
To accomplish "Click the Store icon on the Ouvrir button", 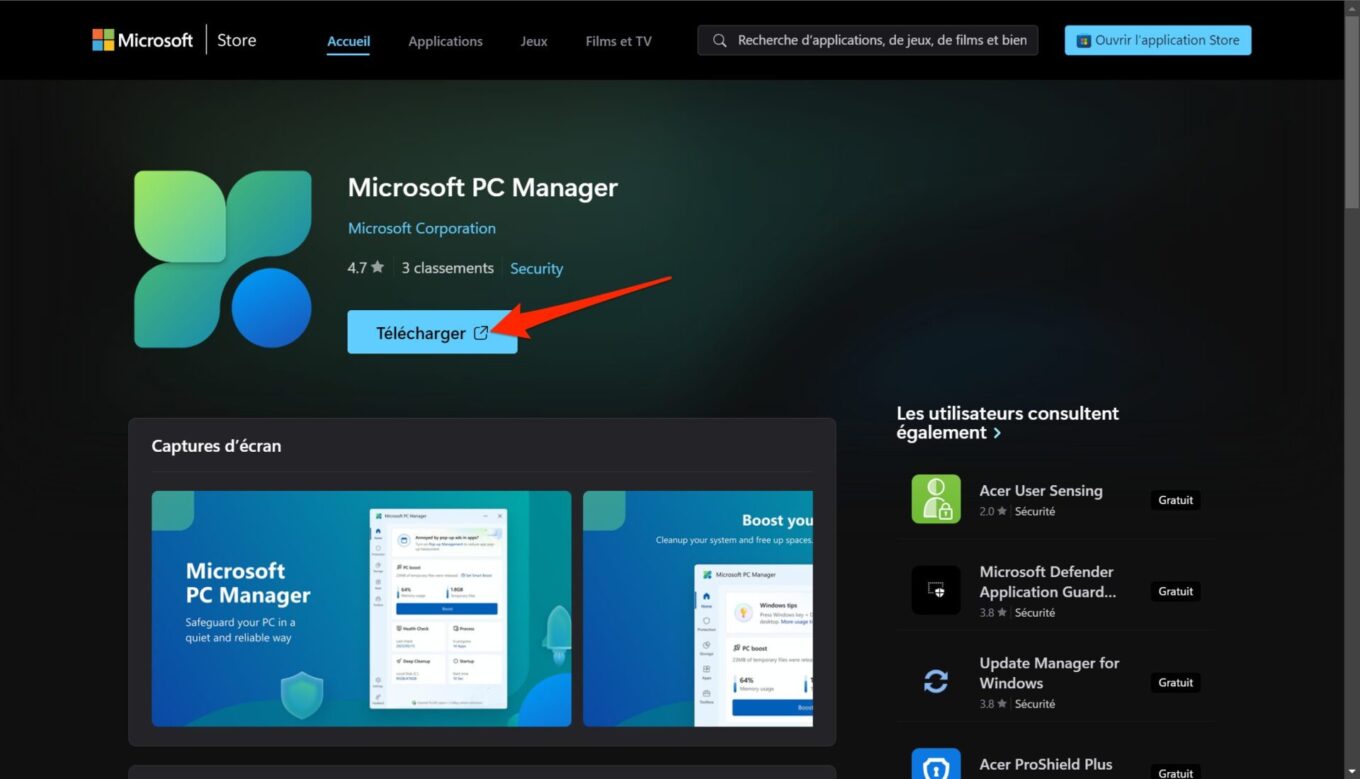I will [x=1083, y=41].
